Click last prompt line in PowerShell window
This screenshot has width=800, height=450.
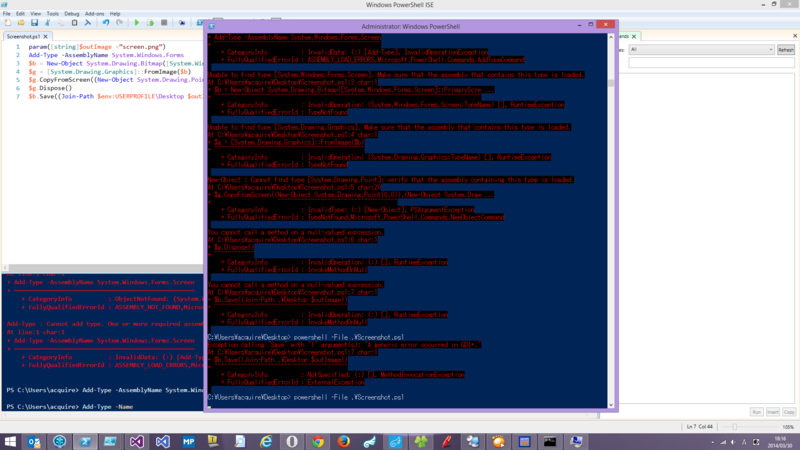306,397
